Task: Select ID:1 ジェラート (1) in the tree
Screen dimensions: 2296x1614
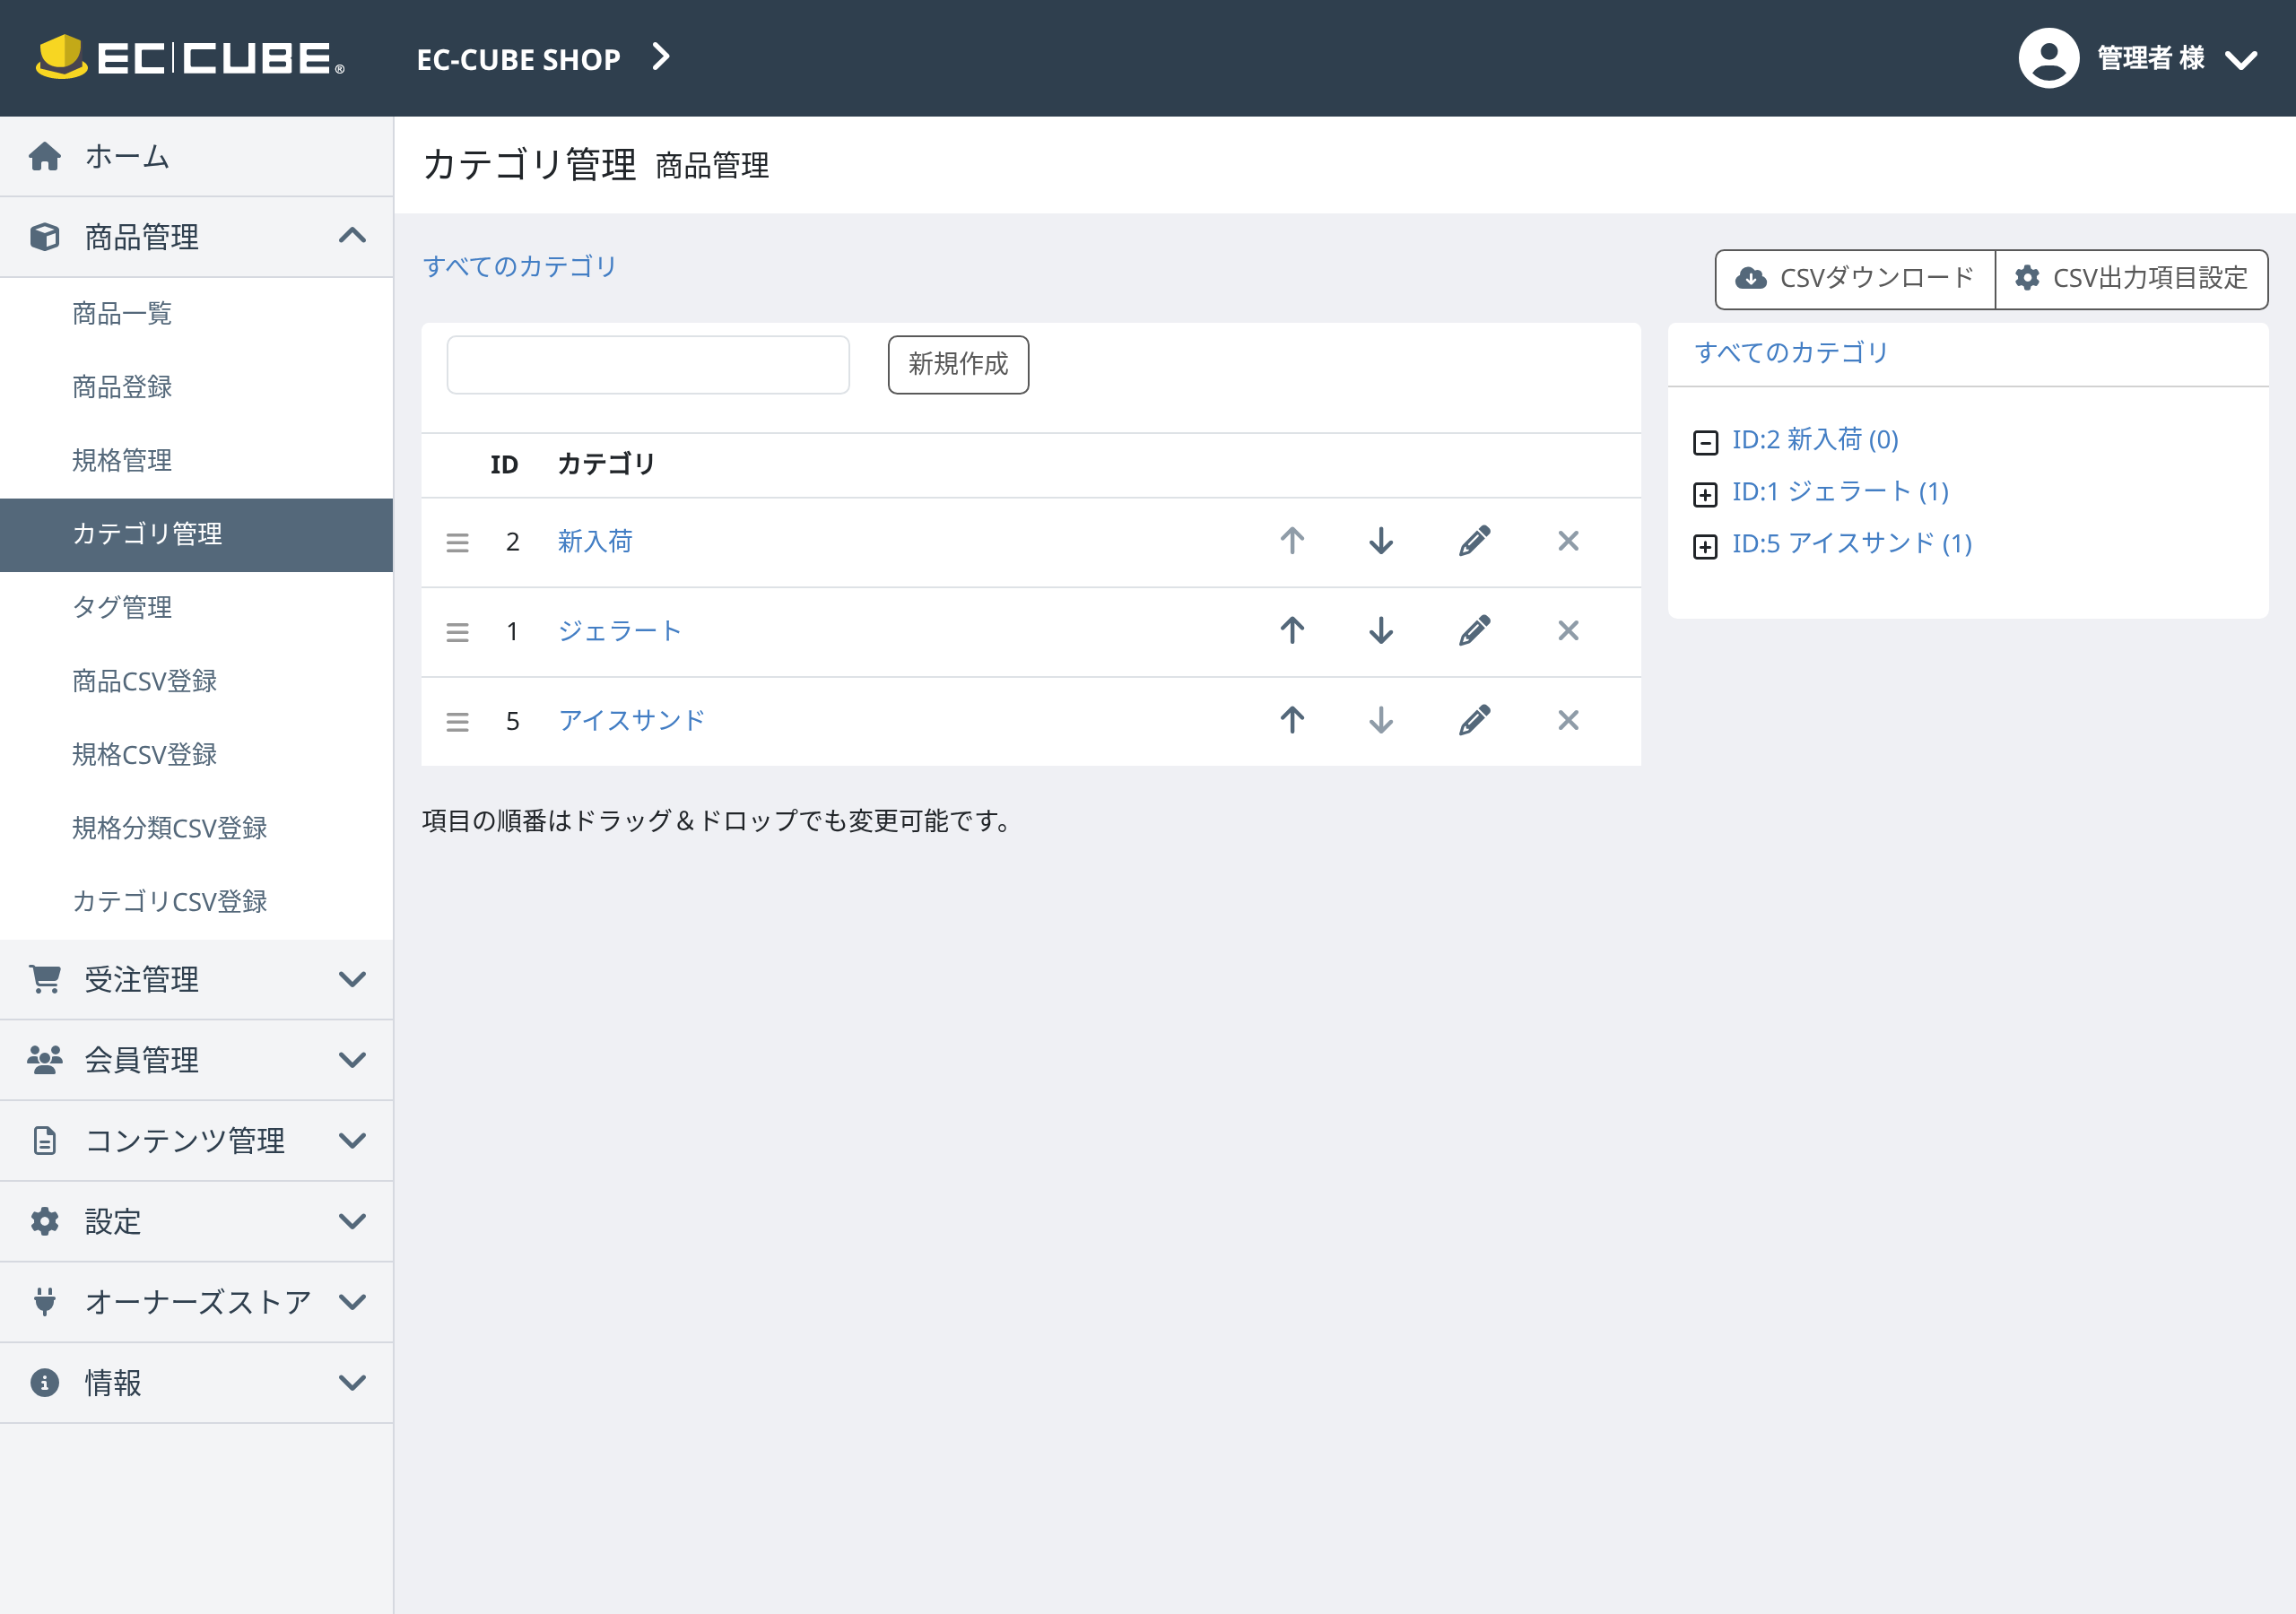Action: pyautogui.click(x=1840, y=491)
